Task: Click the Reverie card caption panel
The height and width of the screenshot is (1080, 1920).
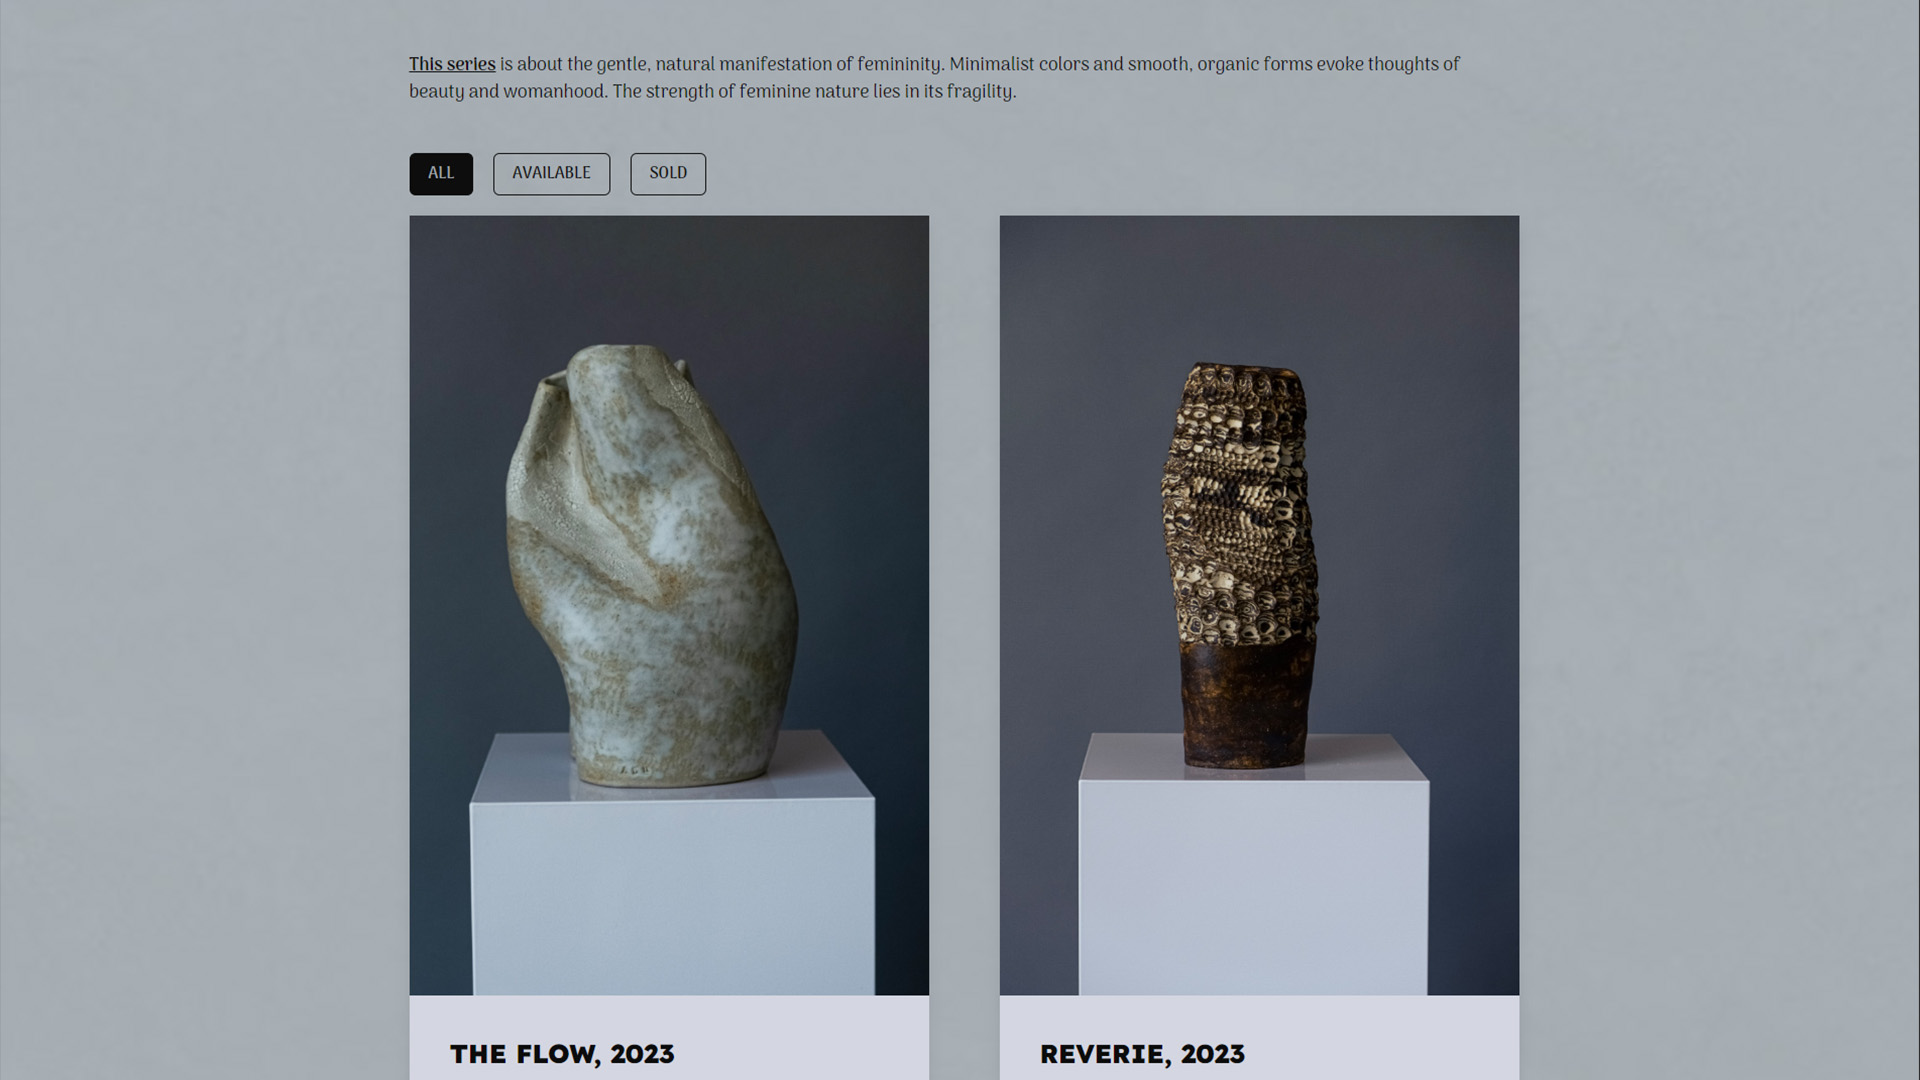Action: pyautogui.click(x=1259, y=1037)
